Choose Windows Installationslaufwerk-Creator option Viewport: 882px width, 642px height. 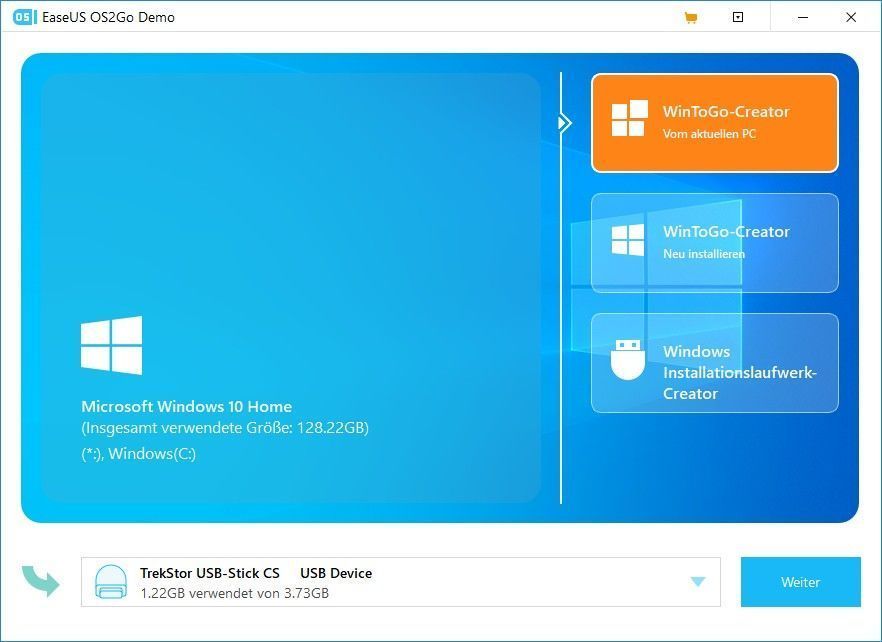tap(714, 363)
